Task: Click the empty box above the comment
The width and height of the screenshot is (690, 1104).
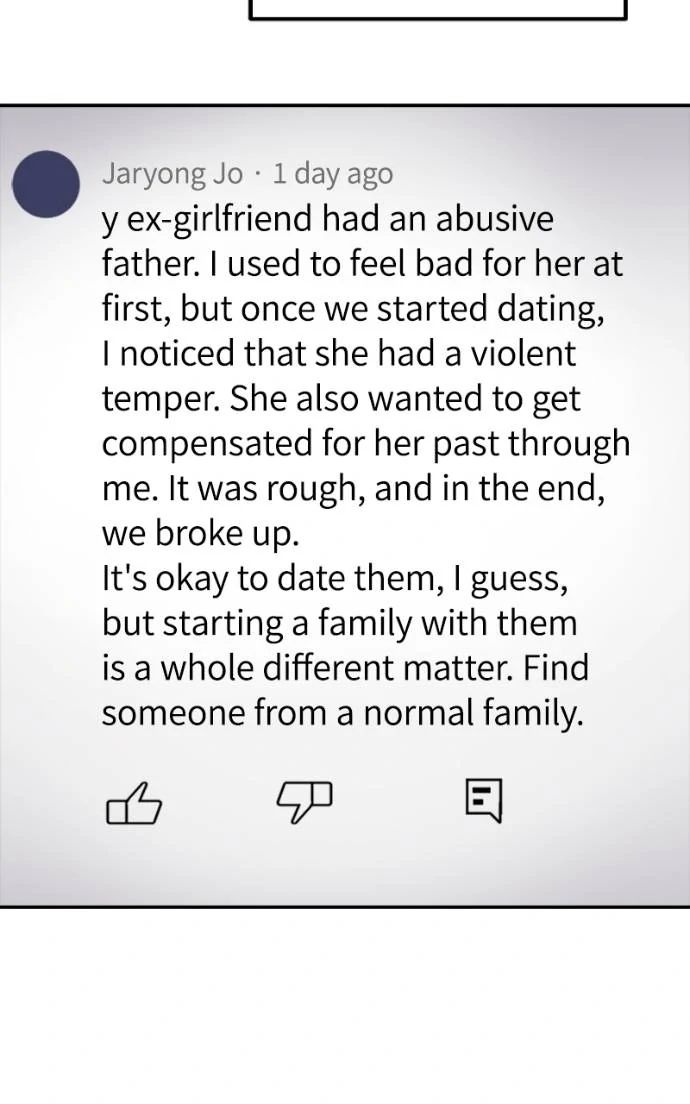Action: [x=437, y=10]
